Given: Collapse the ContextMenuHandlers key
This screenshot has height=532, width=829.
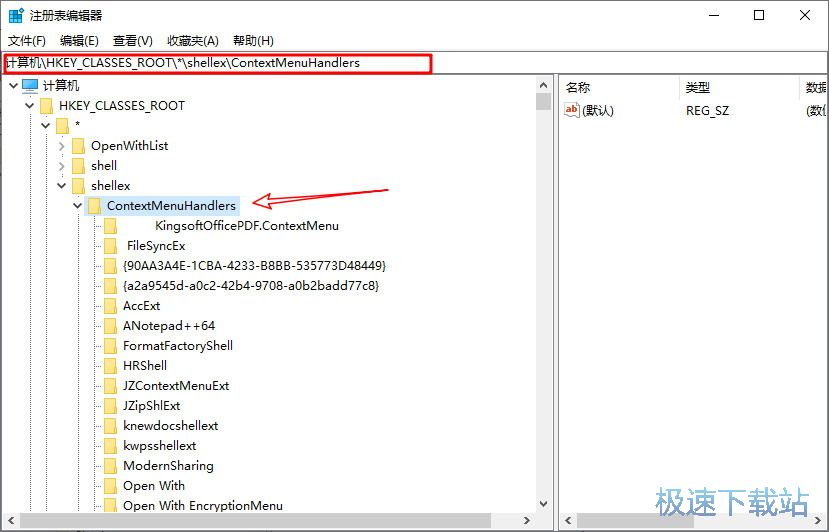Looking at the screenshot, I should [77, 206].
